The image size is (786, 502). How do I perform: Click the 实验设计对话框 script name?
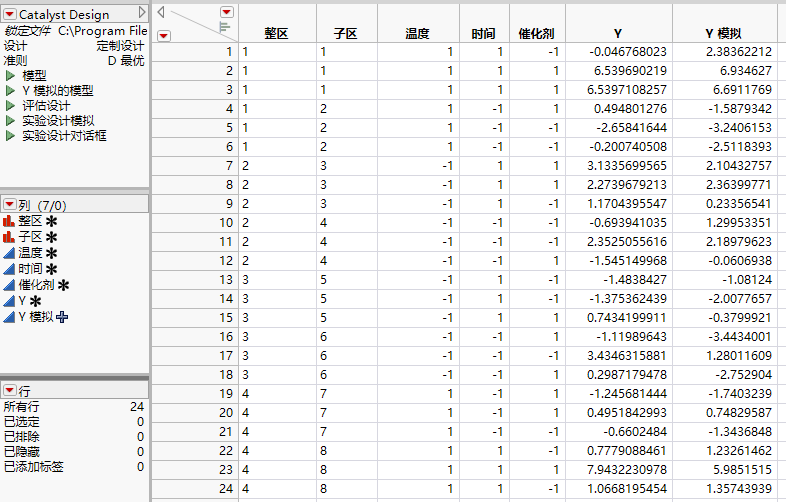(64, 136)
